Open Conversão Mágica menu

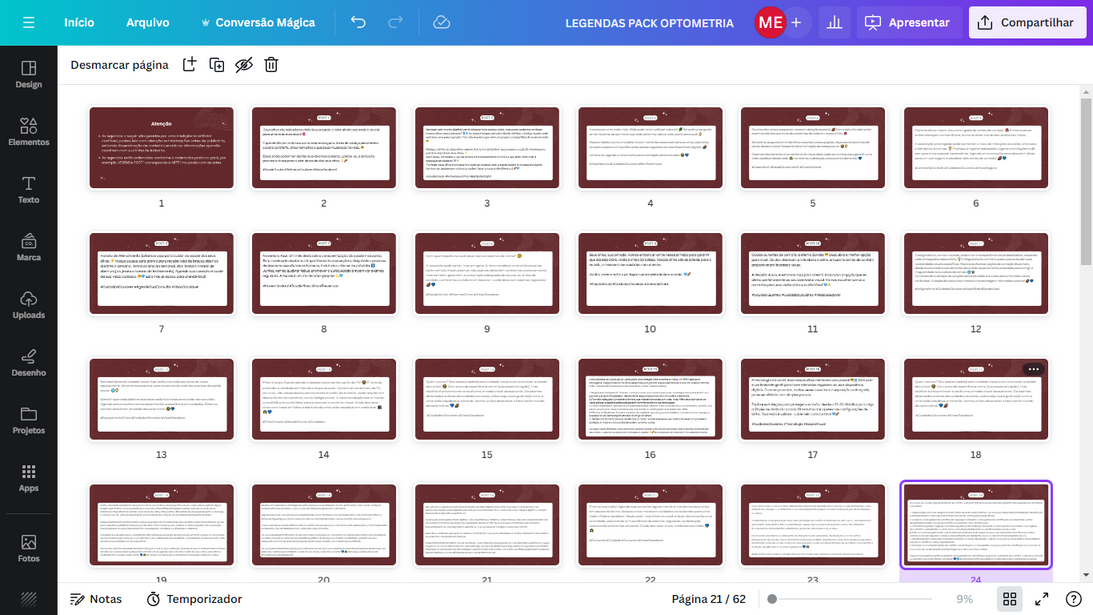(258, 22)
